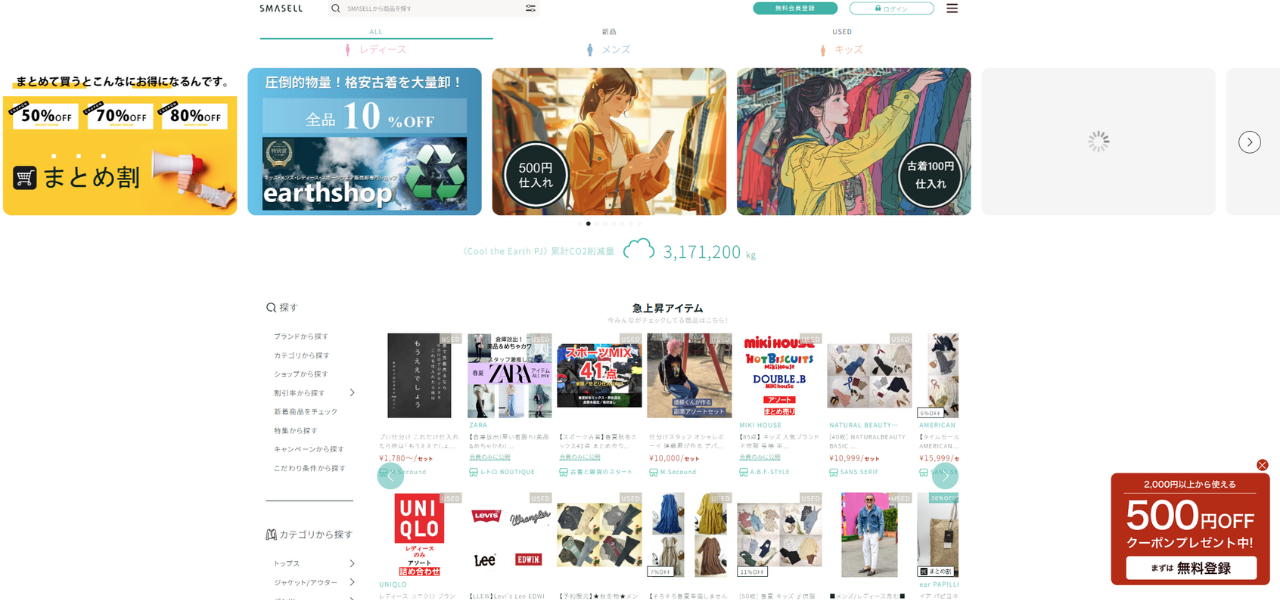Expand the ジャケット/アウター category
The height and width of the screenshot is (600, 1280).
pos(352,582)
